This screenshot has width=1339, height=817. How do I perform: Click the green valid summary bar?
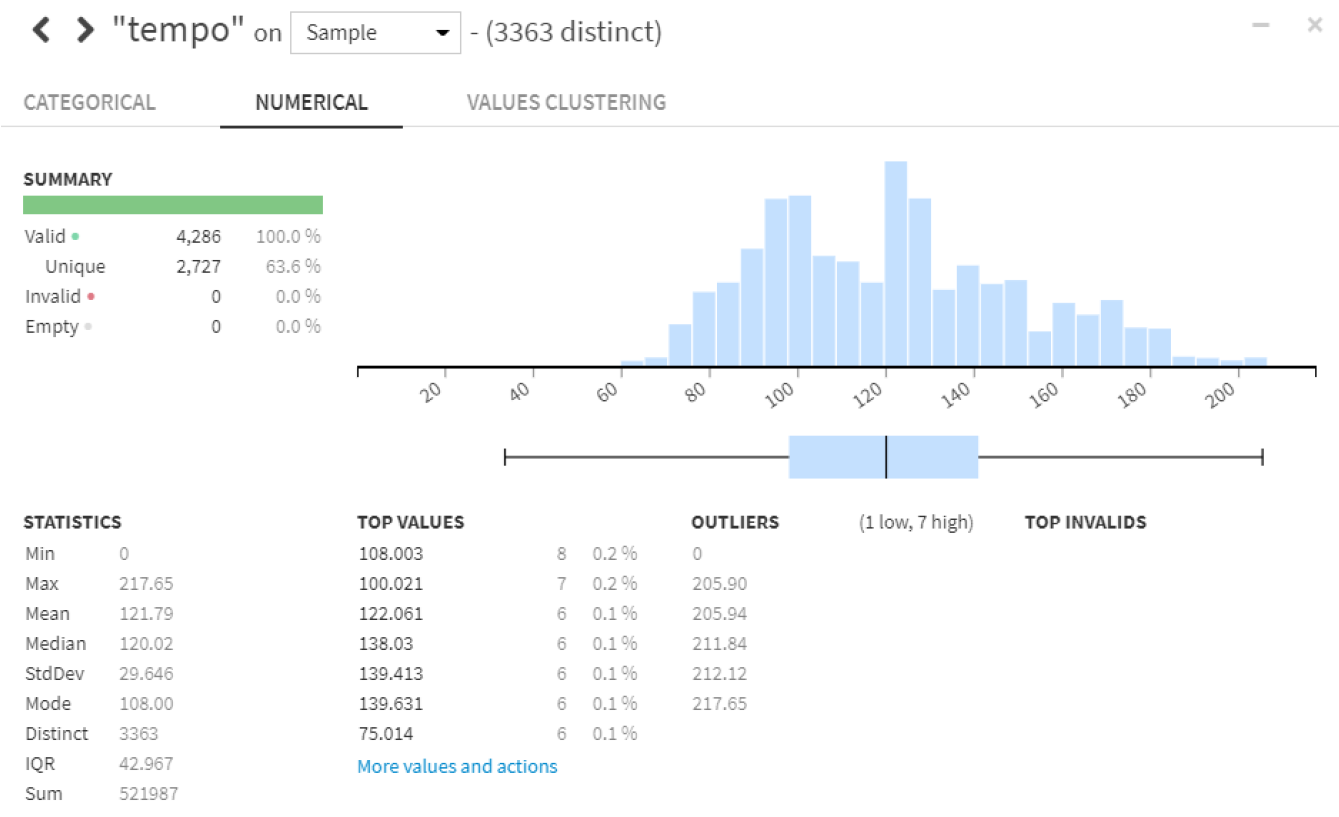173,205
